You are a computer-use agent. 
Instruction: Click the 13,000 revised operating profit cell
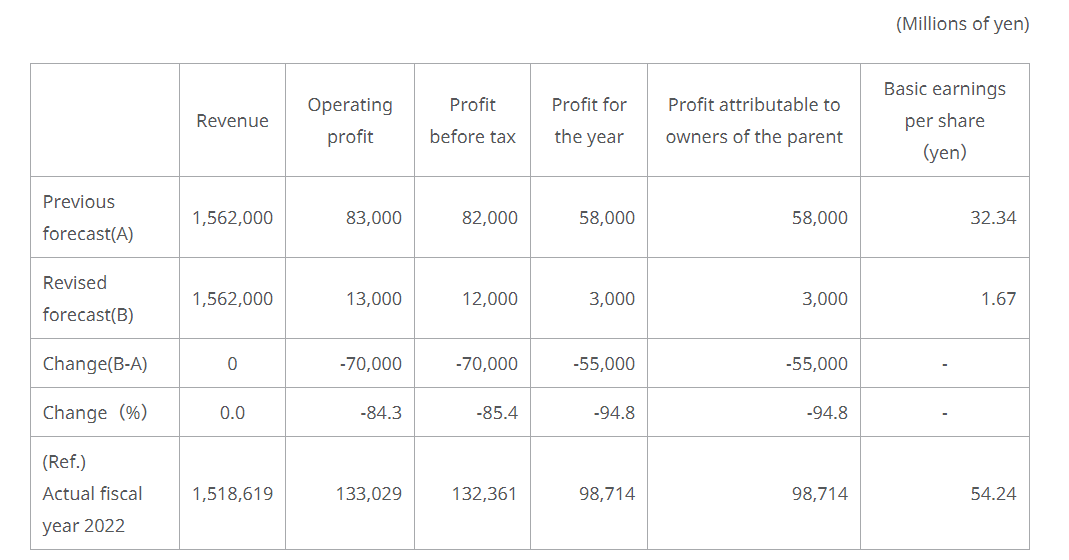pos(373,299)
